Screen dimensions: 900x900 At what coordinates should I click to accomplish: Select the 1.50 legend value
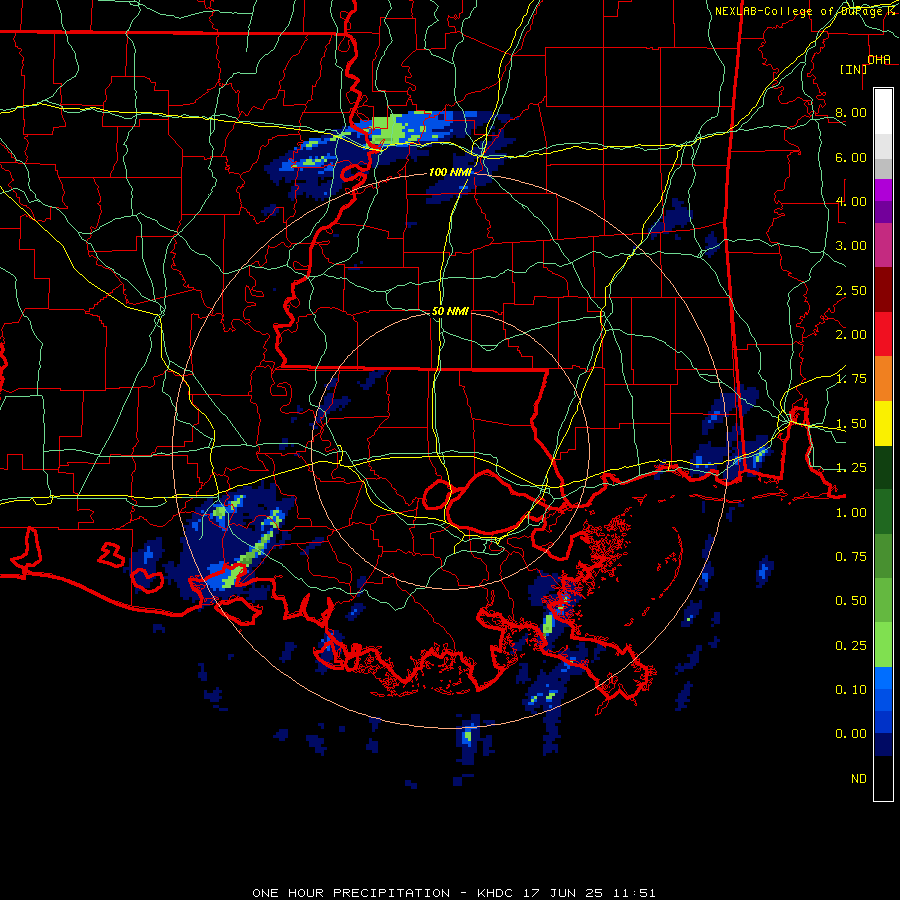pyautogui.click(x=851, y=424)
